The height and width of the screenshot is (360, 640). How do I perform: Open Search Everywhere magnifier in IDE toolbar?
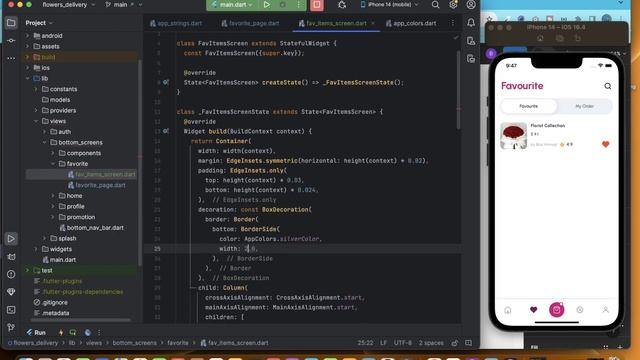pyautogui.click(x=436, y=5)
